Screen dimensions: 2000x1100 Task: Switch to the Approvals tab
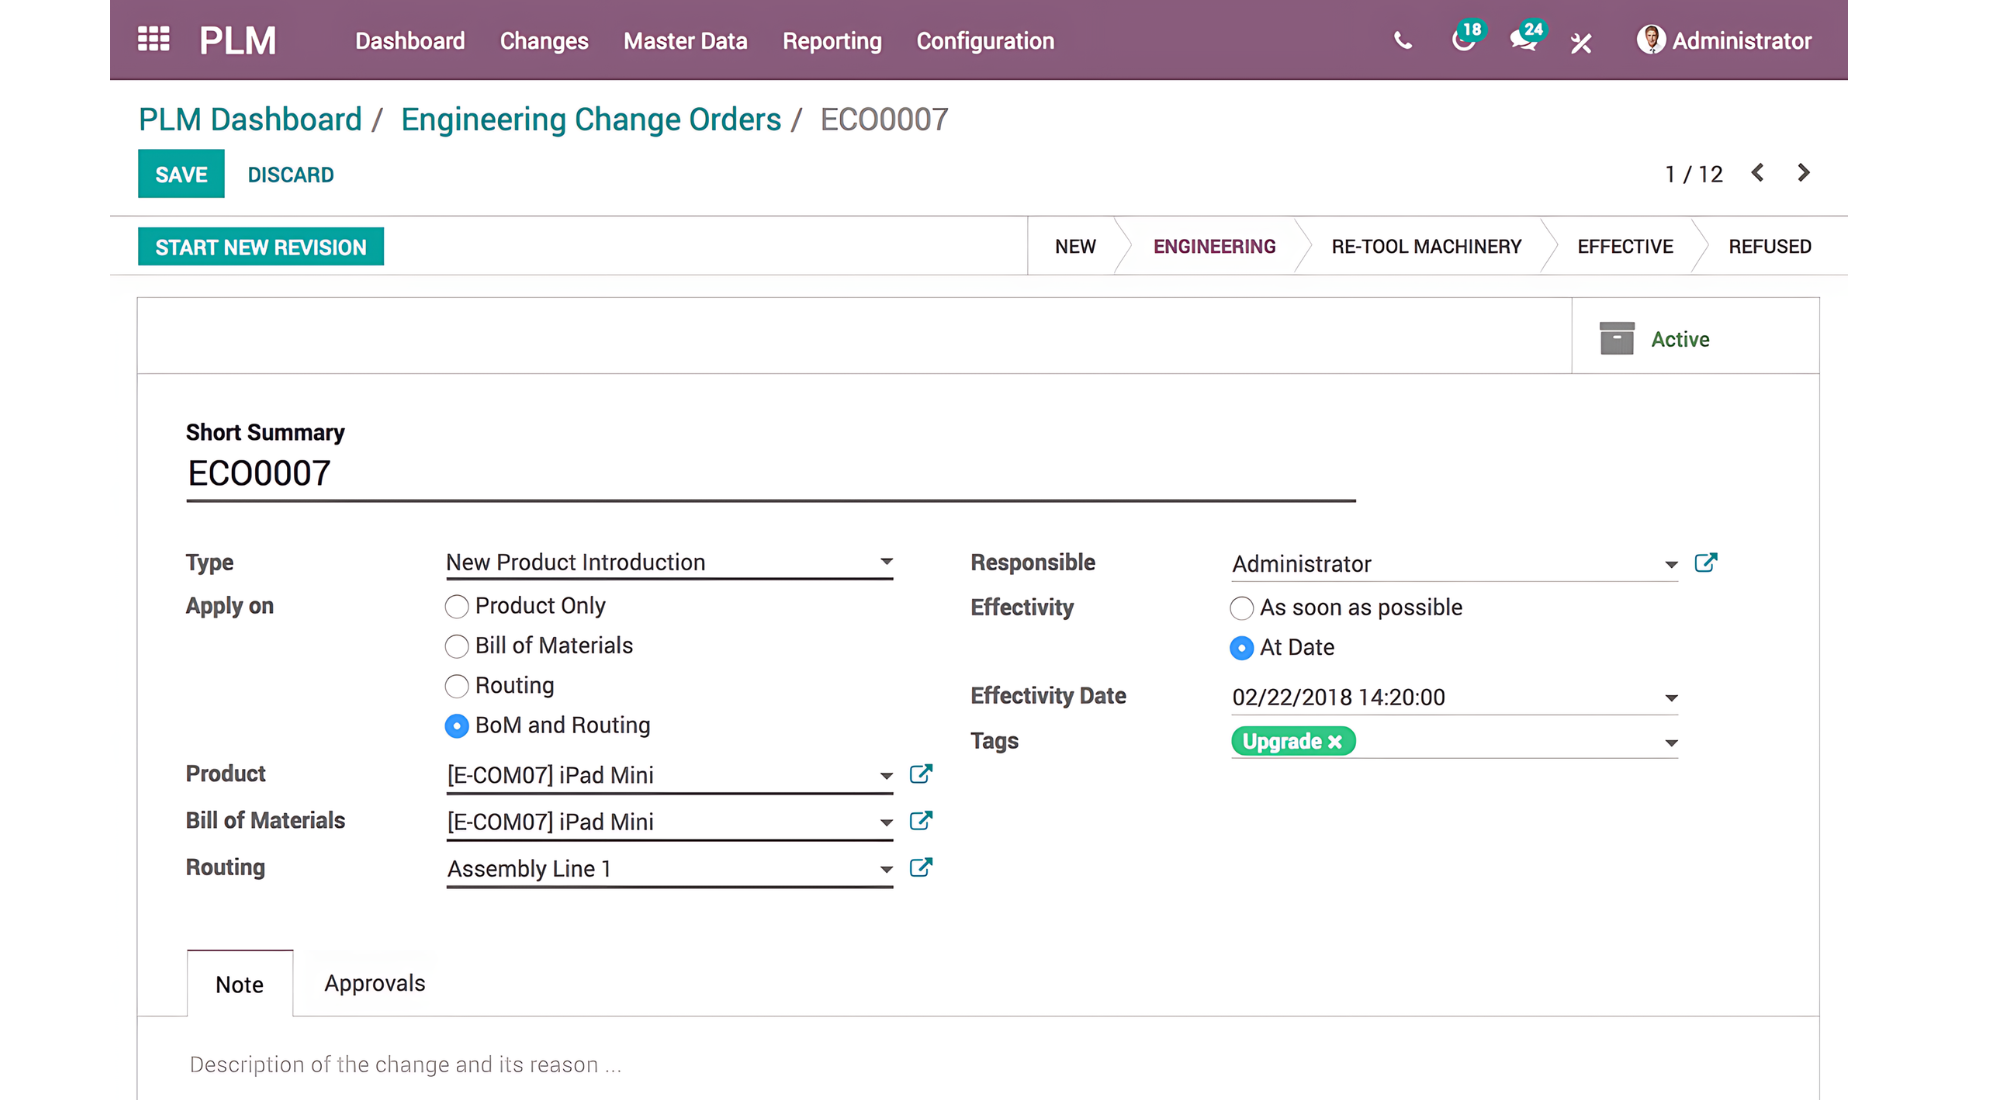(x=374, y=983)
